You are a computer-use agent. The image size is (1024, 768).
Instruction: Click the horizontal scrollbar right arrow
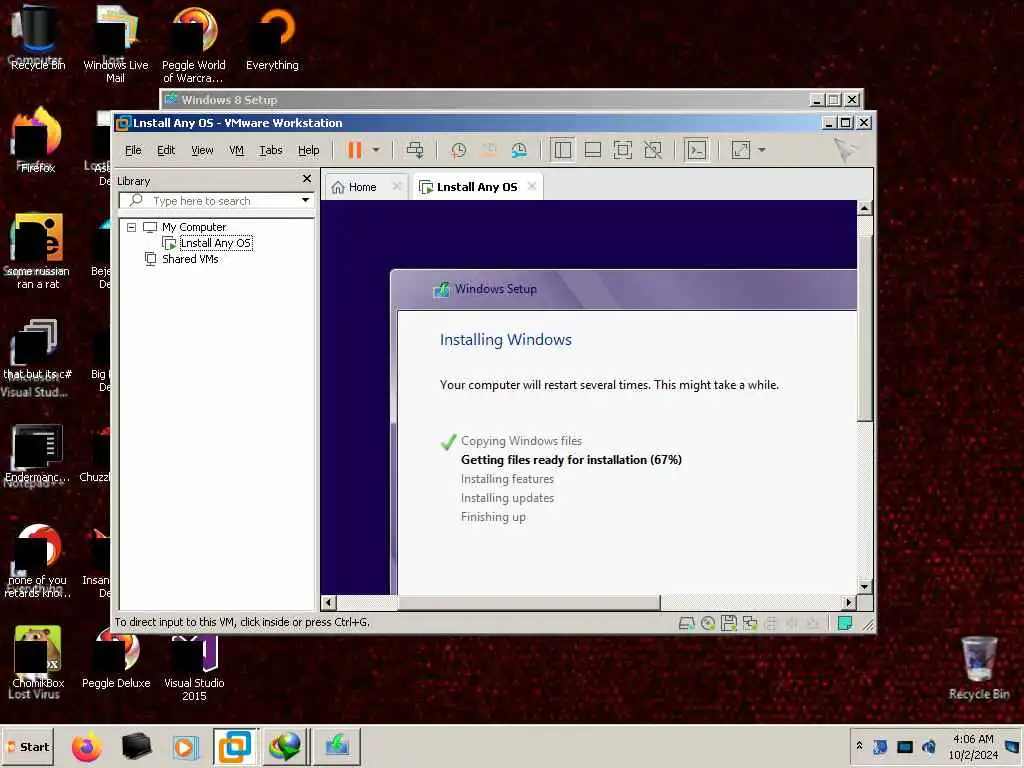tap(849, 602)
